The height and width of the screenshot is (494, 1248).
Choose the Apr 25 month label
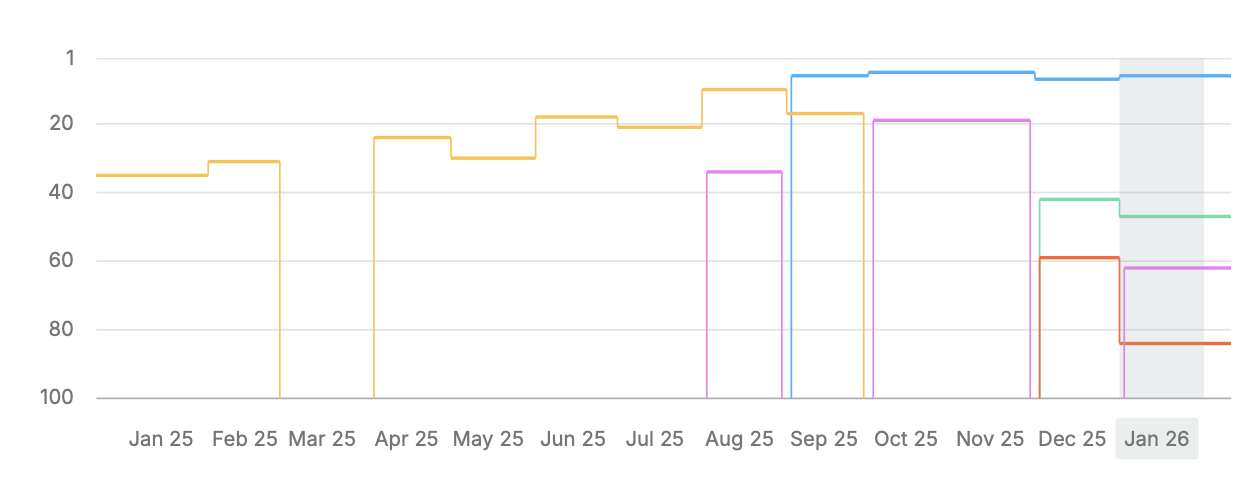(404, 439)
